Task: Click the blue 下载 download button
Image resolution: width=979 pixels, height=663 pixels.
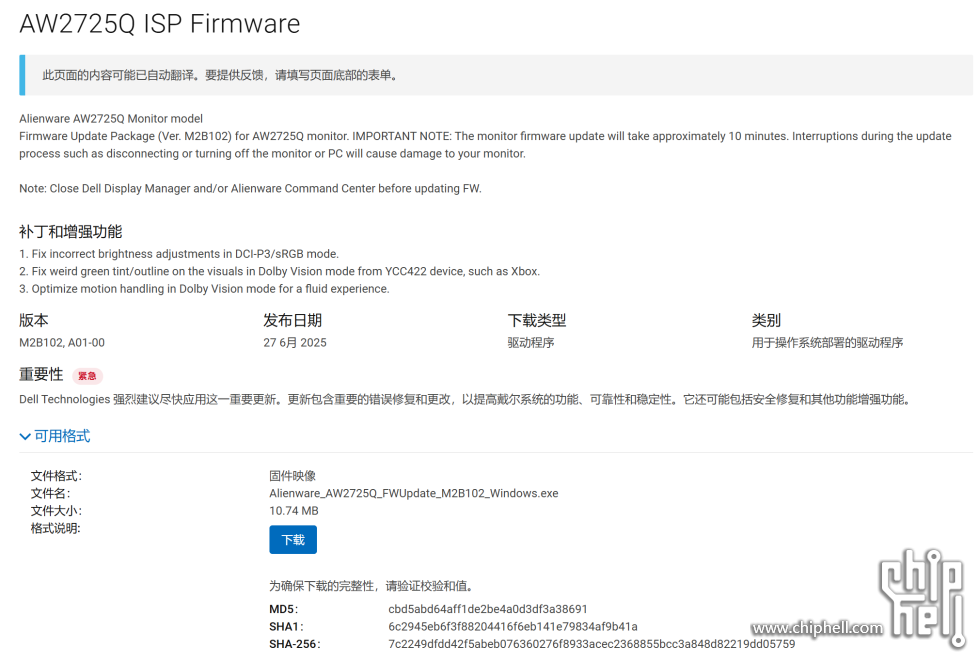Action: pos(293,539)
